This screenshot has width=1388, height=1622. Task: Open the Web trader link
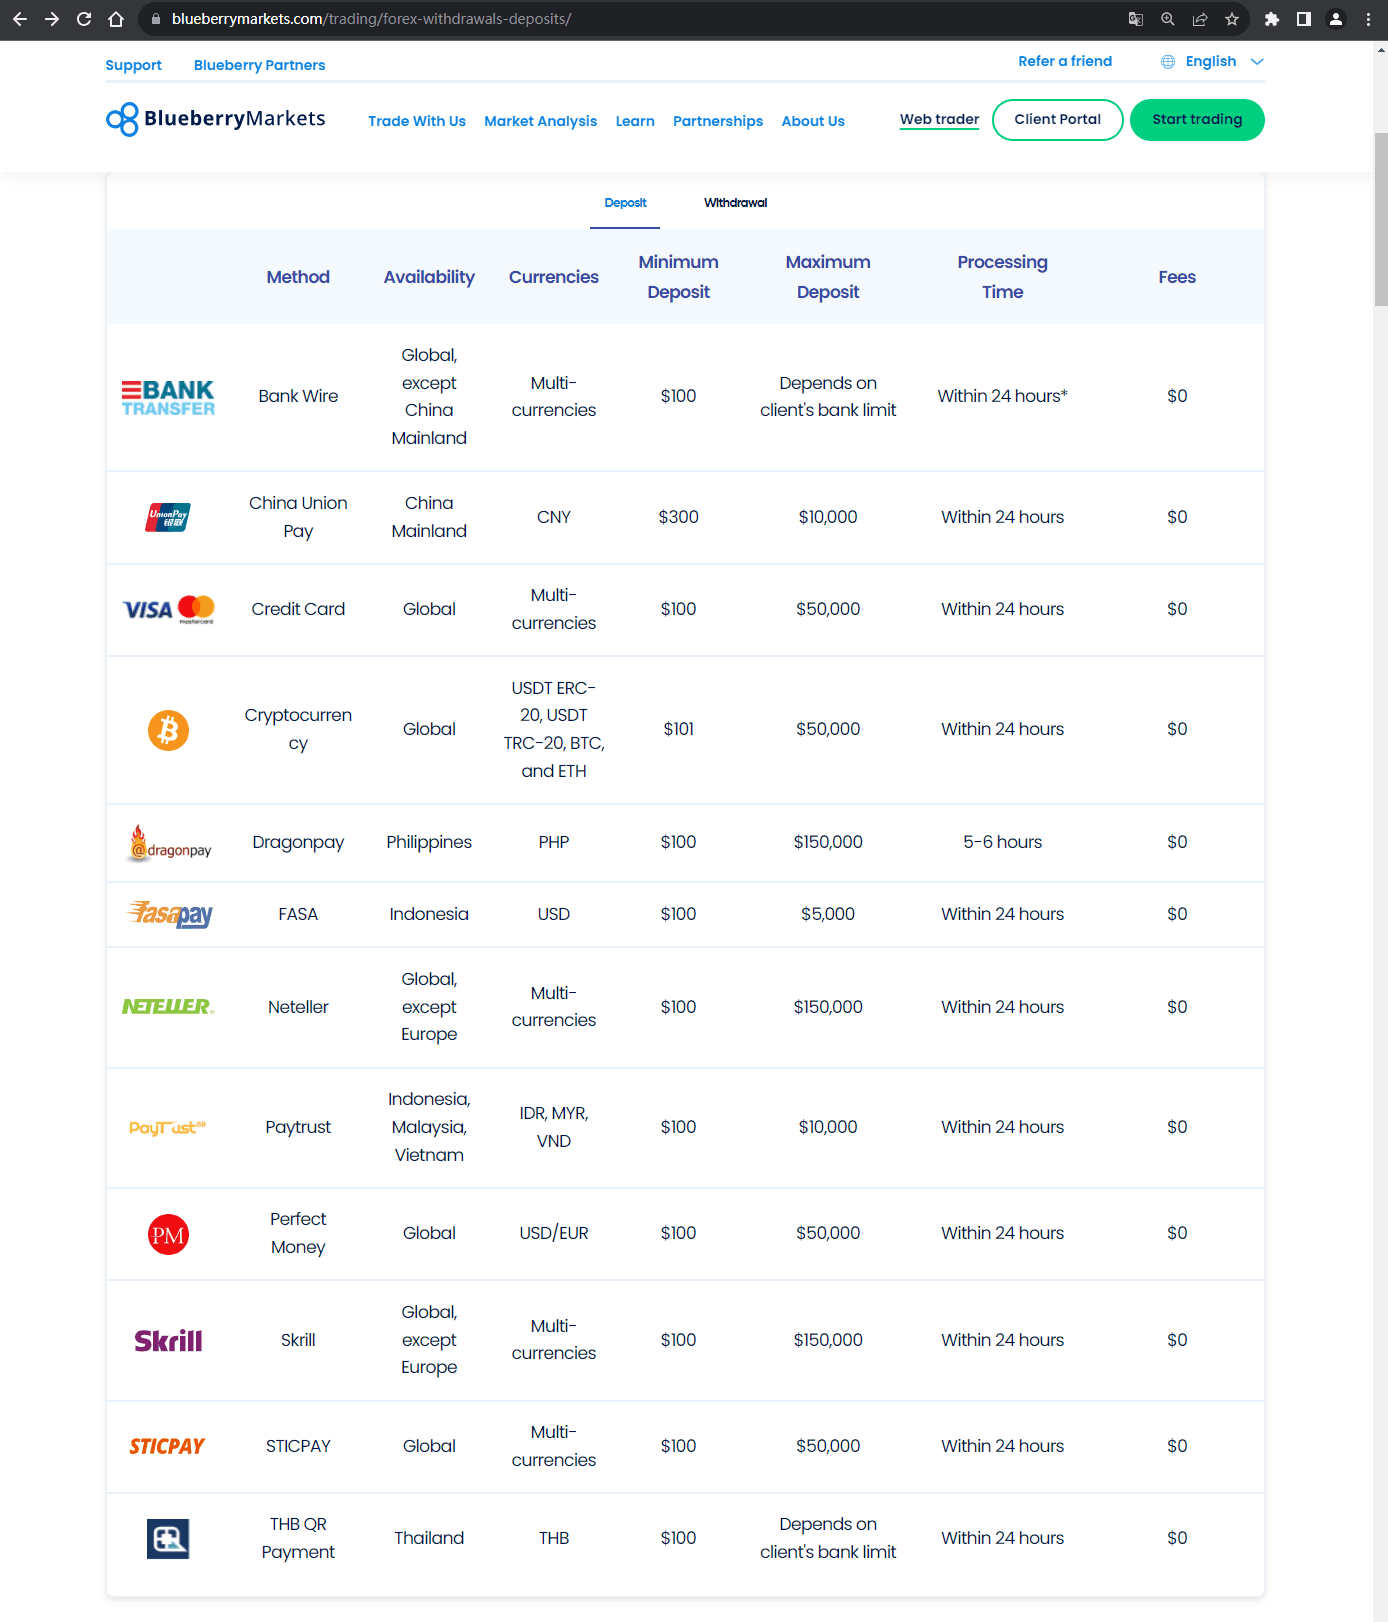(x=939, y=119)
